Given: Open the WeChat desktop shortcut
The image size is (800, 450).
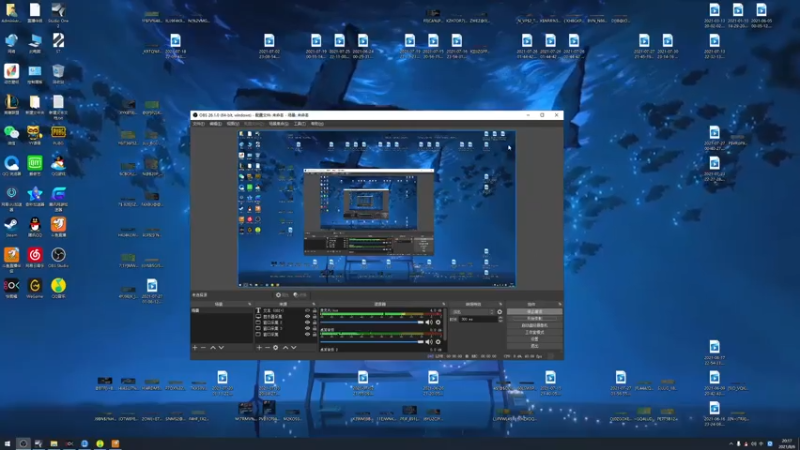Looking at the screenshot, I should click(11, 134).
